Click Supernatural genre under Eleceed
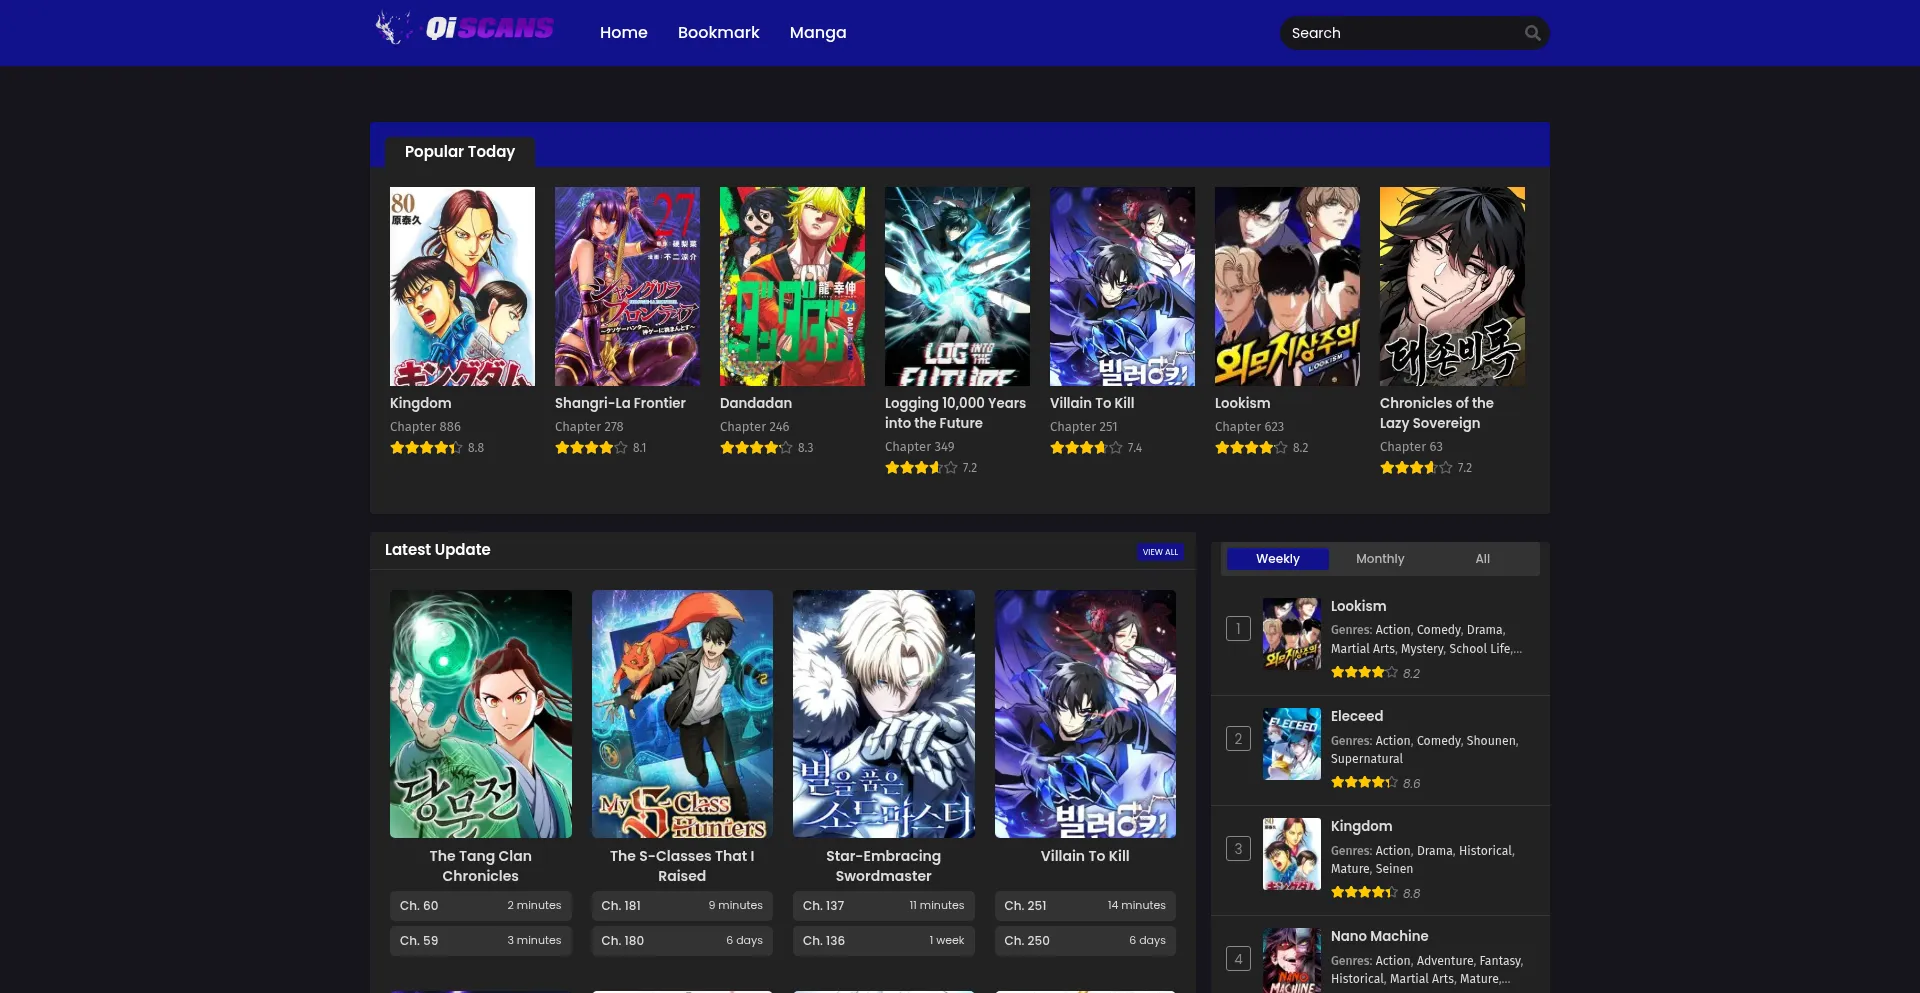The height and width of the screenshot is (993, 1920). 1366,759
